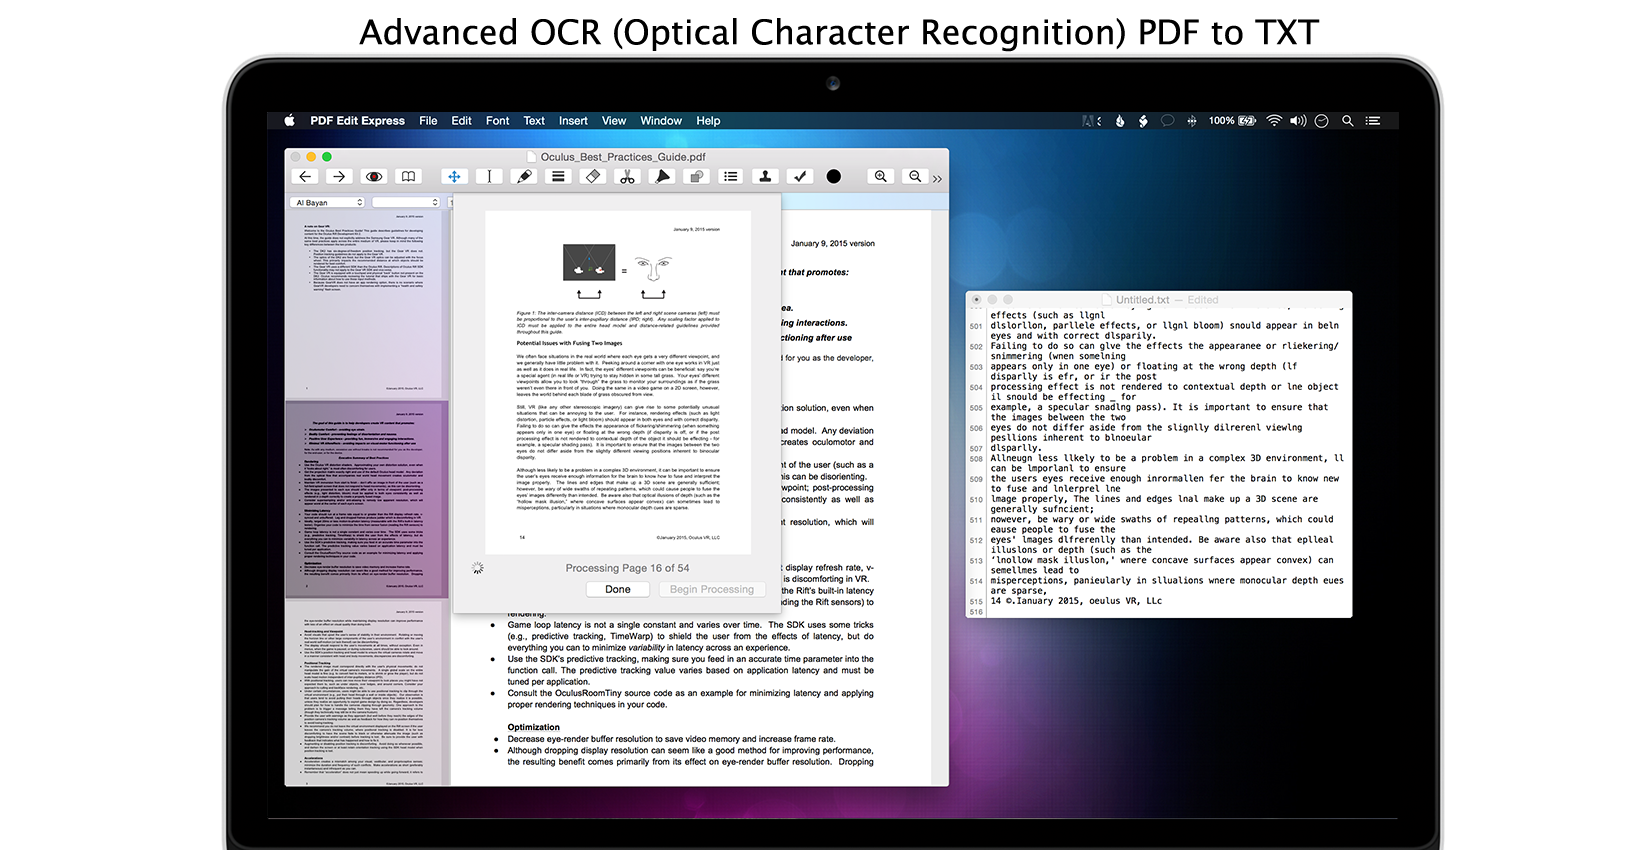The height and width of the screenshot is (850, 1650).
Task: Open the book view icon in toolbar
Action: click(408, 177)
